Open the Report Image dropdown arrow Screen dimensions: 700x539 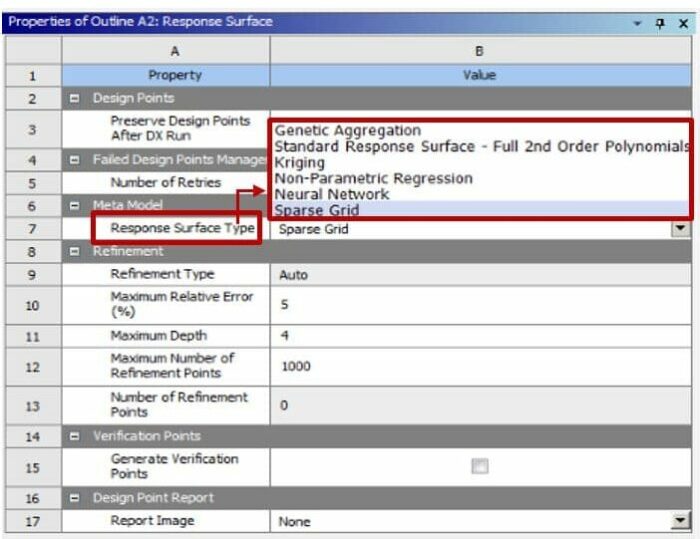point(681,521)
